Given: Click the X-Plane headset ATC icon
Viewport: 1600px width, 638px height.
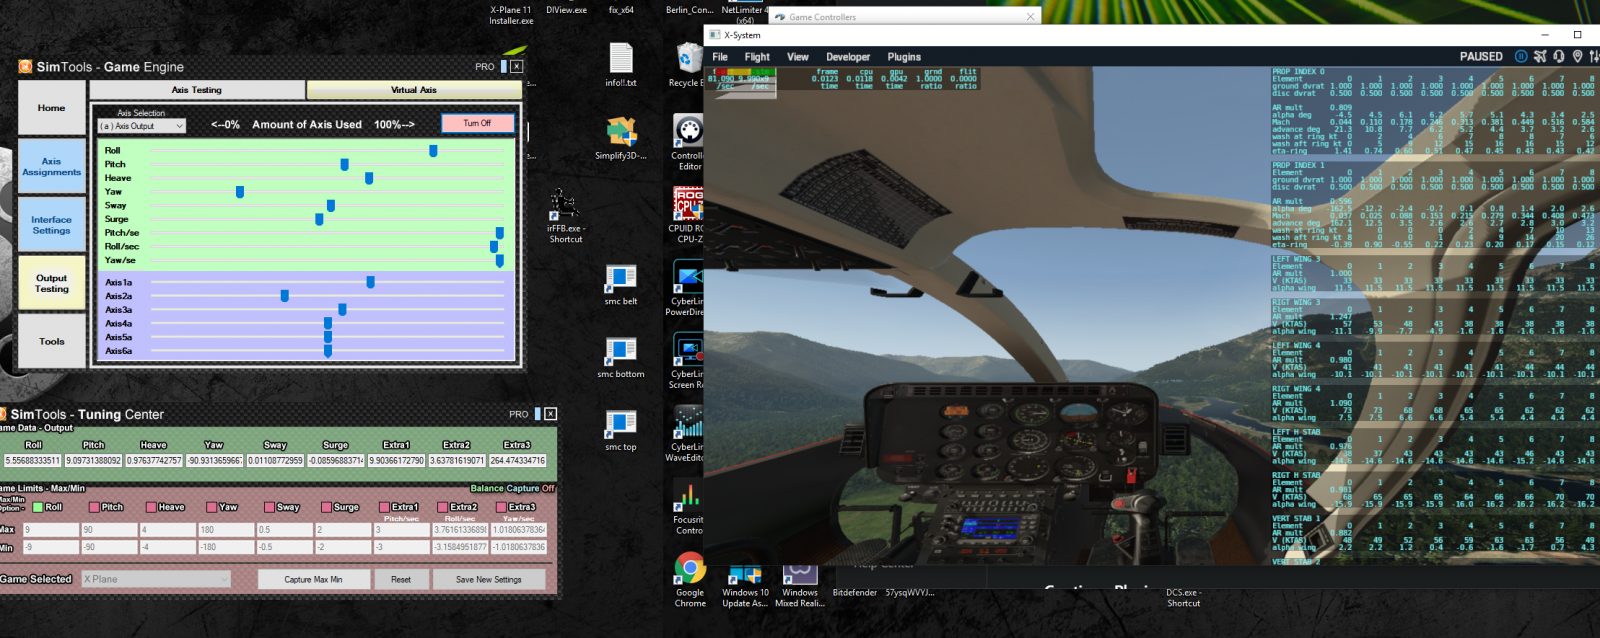Looking at the screenshot, I should click(x=1559, y=56).
